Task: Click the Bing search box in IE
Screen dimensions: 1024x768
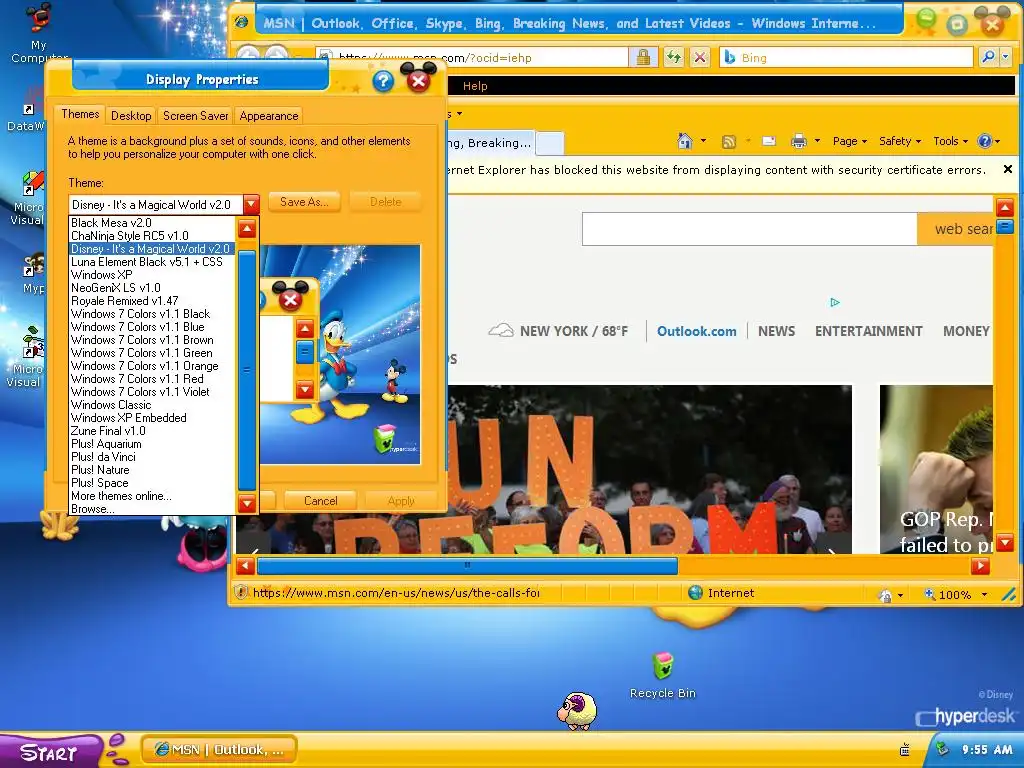Action: coord(846,57)
